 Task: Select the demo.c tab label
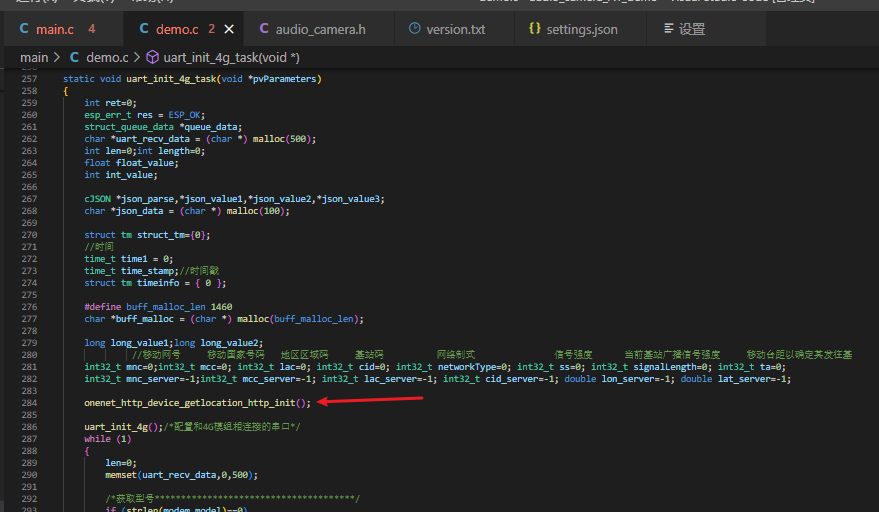coord(177,29)
